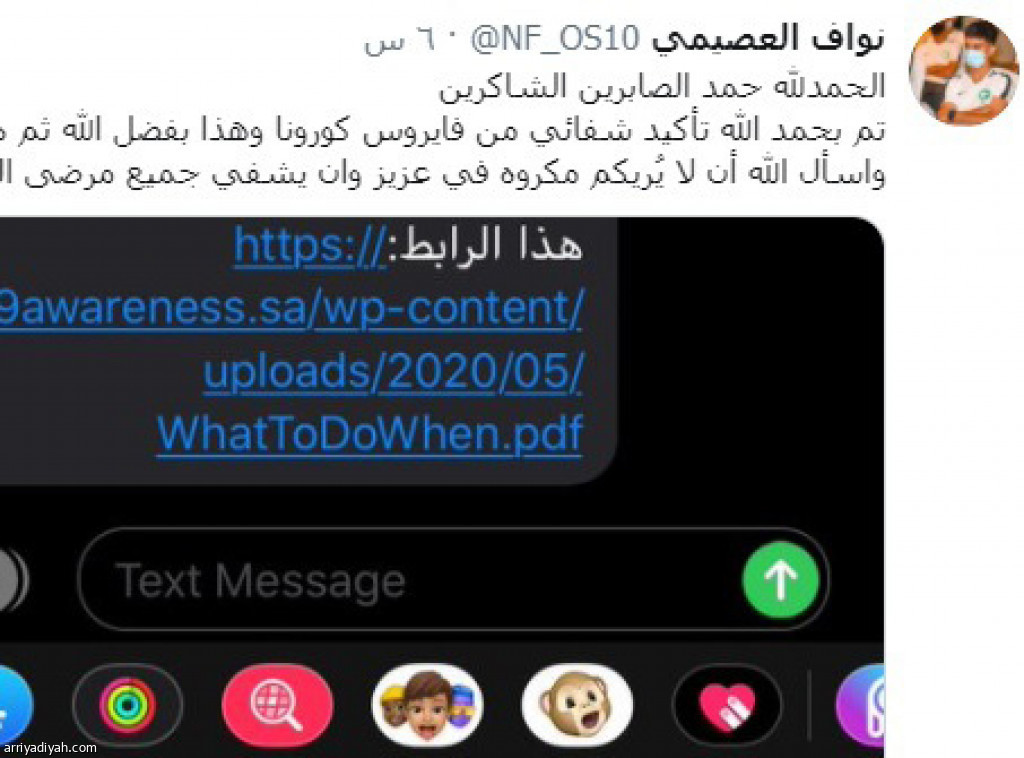Select the Animoji monkey icon
Image resolution: width=1024 pixels, height=758 pixels.
click(577, 705)
